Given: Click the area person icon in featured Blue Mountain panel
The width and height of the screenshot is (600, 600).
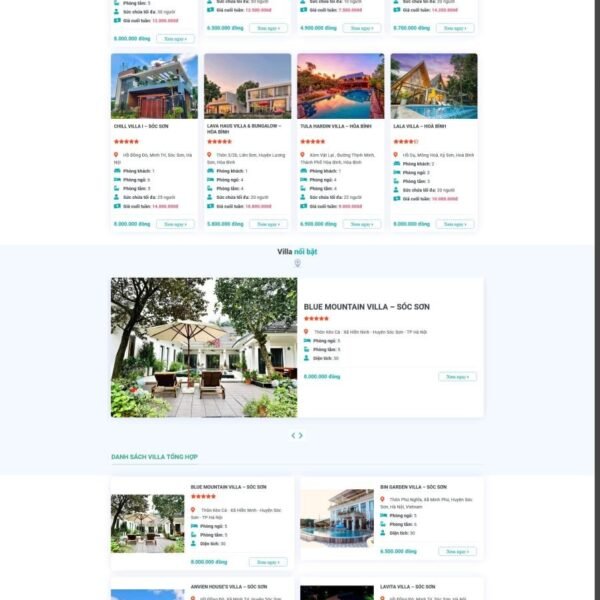Looking at the screenshot, I should click(x=307, y=358).
